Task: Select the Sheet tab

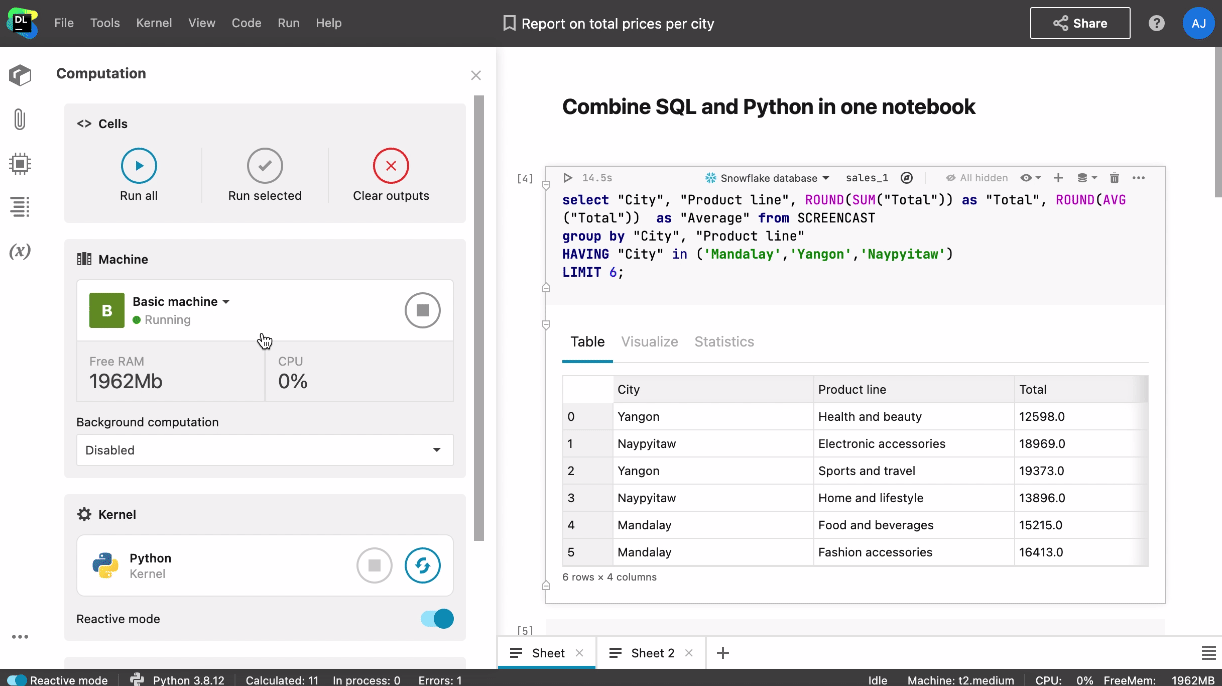Action: tap(548, 653)
